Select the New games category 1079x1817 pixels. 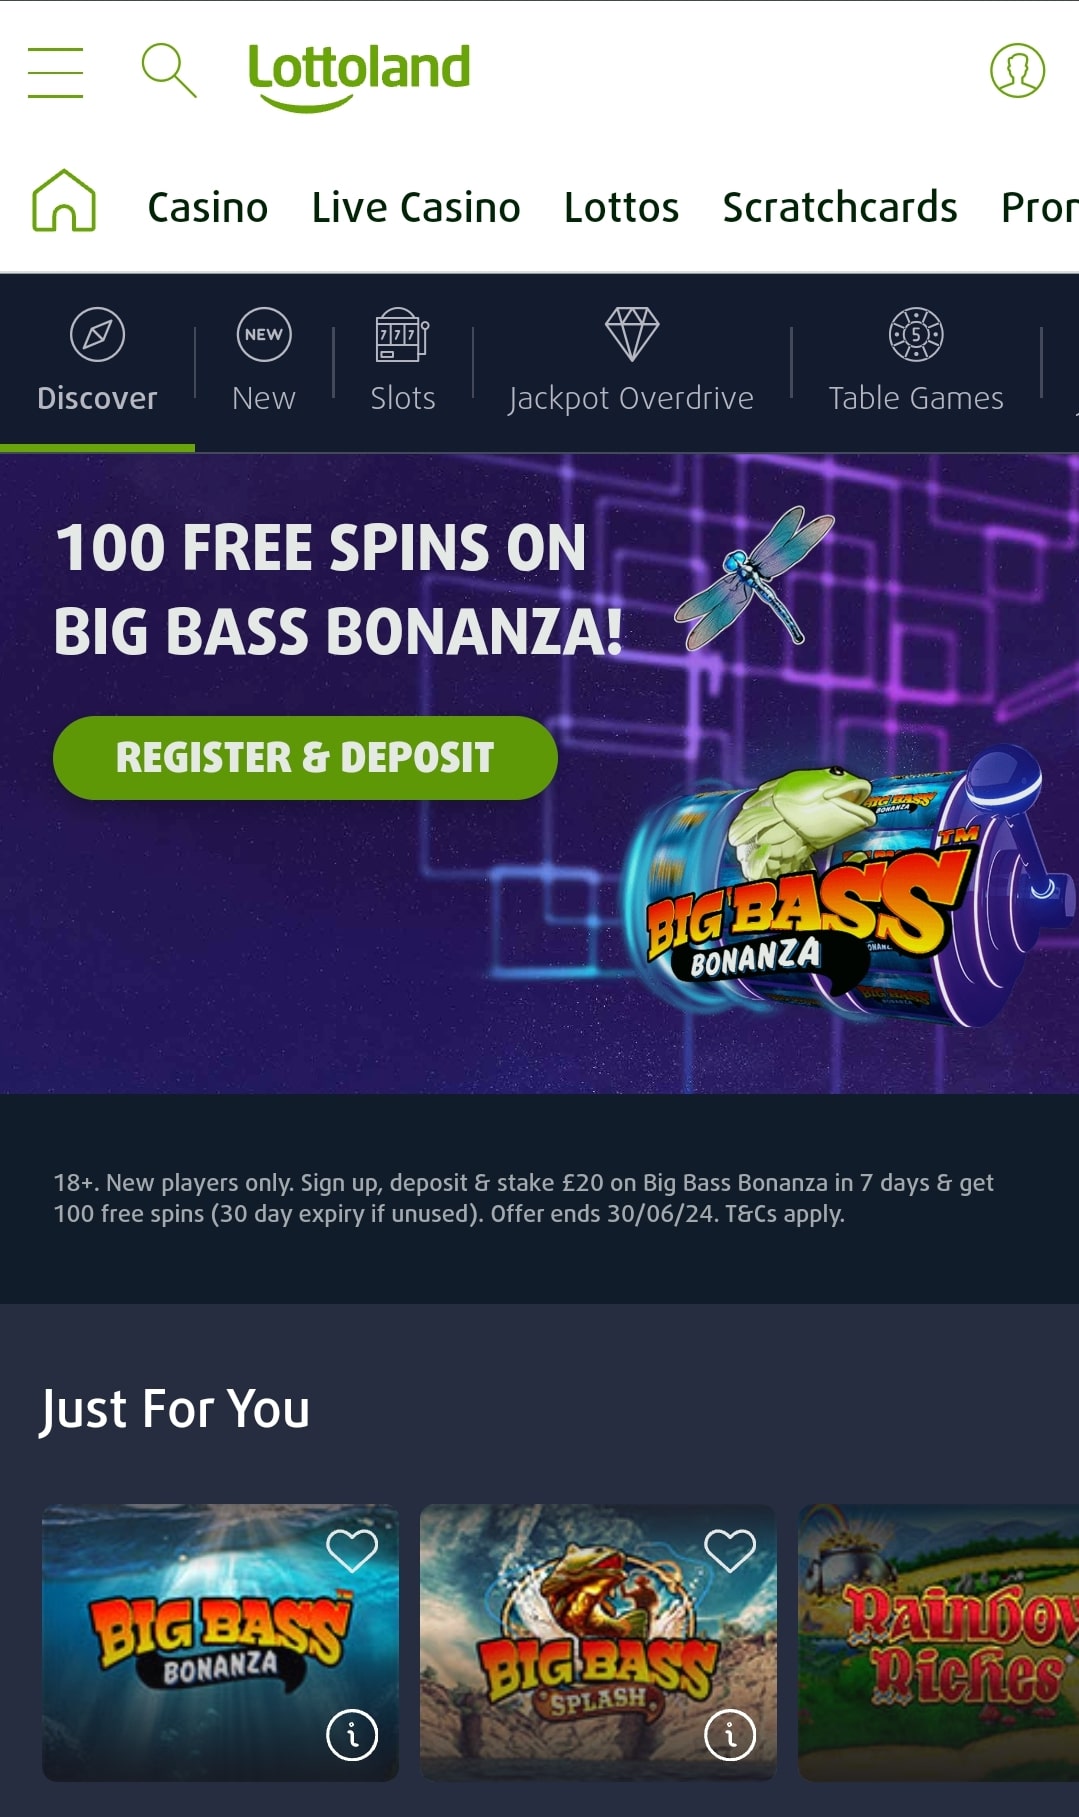tap(264, 362)
